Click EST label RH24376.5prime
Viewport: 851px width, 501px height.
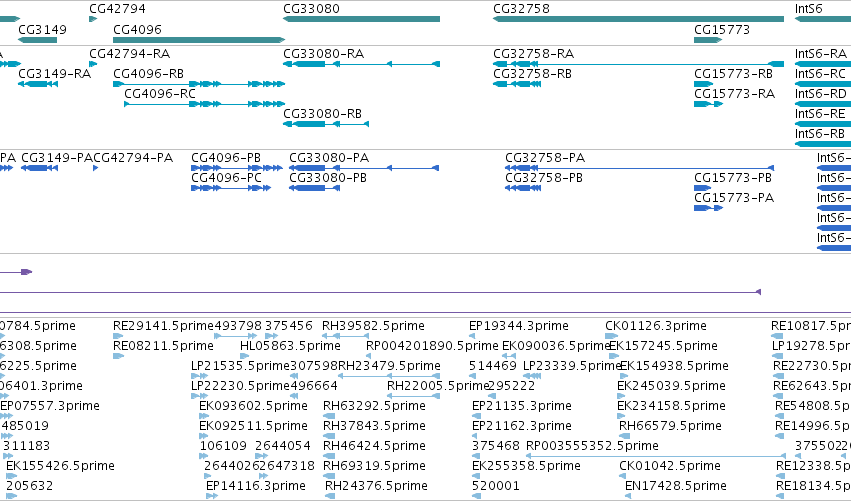coord(376,487)
